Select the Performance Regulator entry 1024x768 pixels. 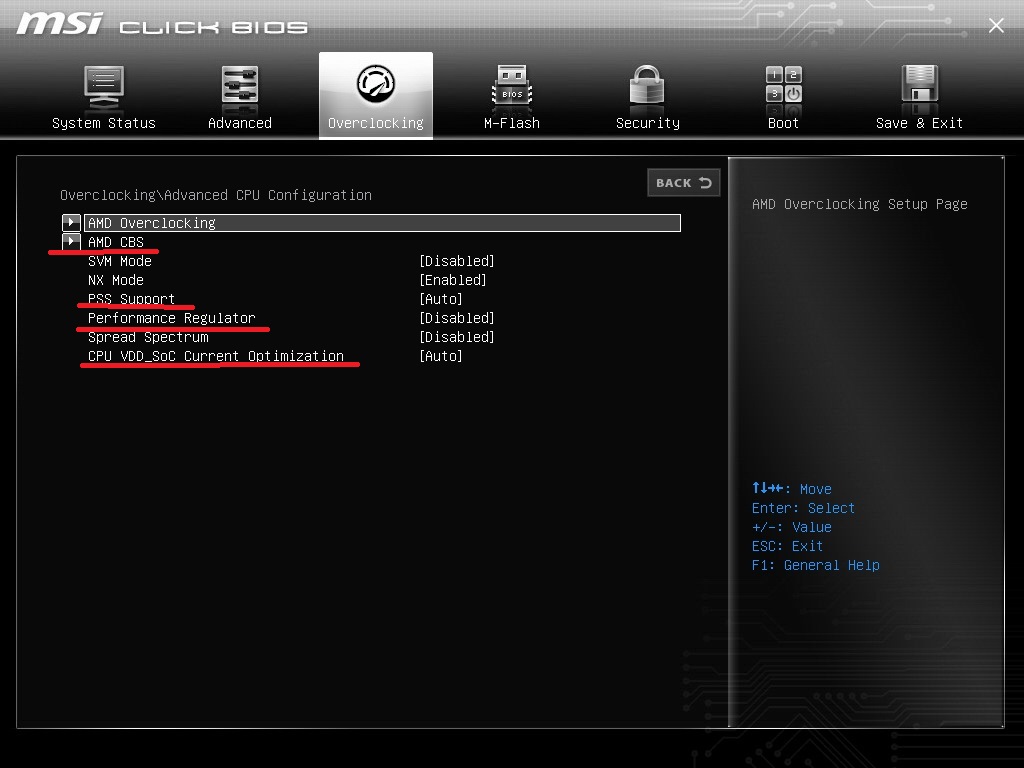click(173, 317)
